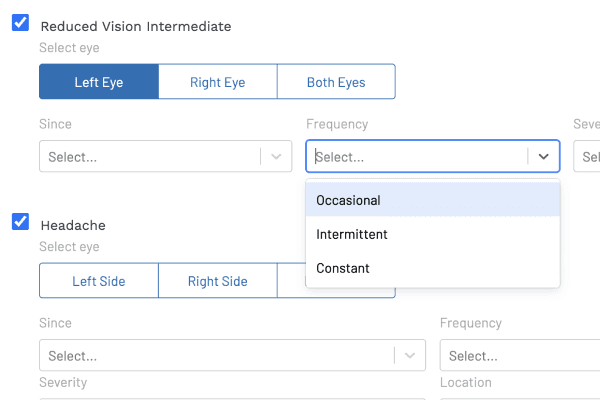This screenshot has height=400, width=600.
Task: Open the Headache Frequency dropdown
Action: (x=520, y=356)
